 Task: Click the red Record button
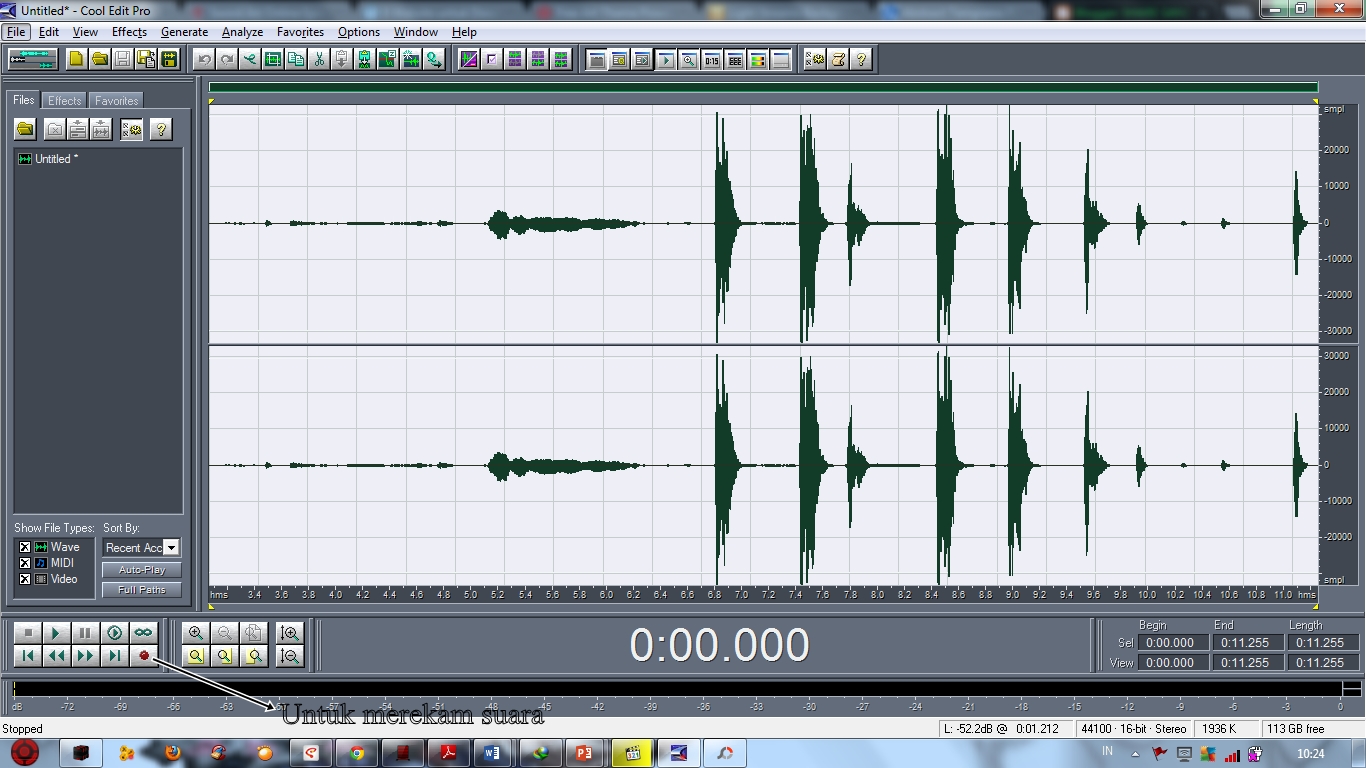143,656
